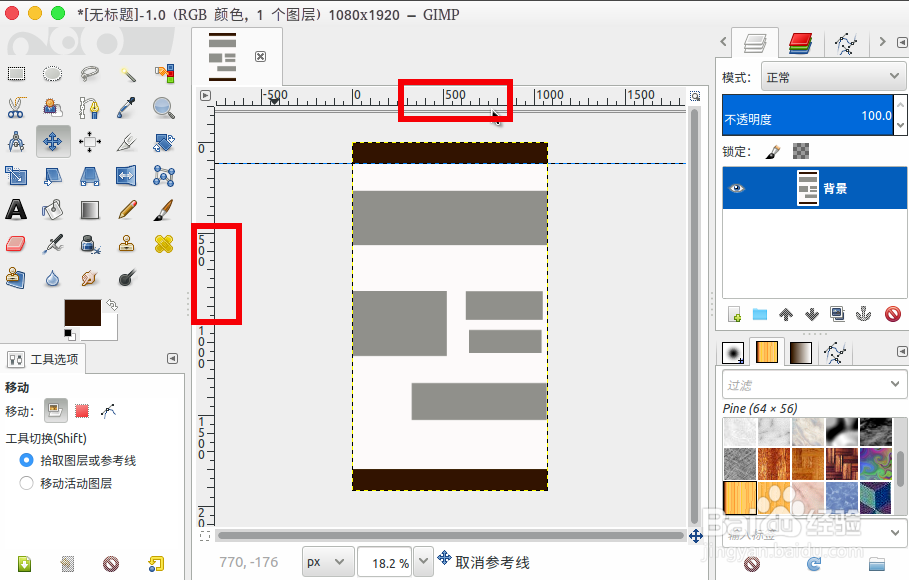Select the Ink tool
909x580 pixels.
[x=90, y=244]
